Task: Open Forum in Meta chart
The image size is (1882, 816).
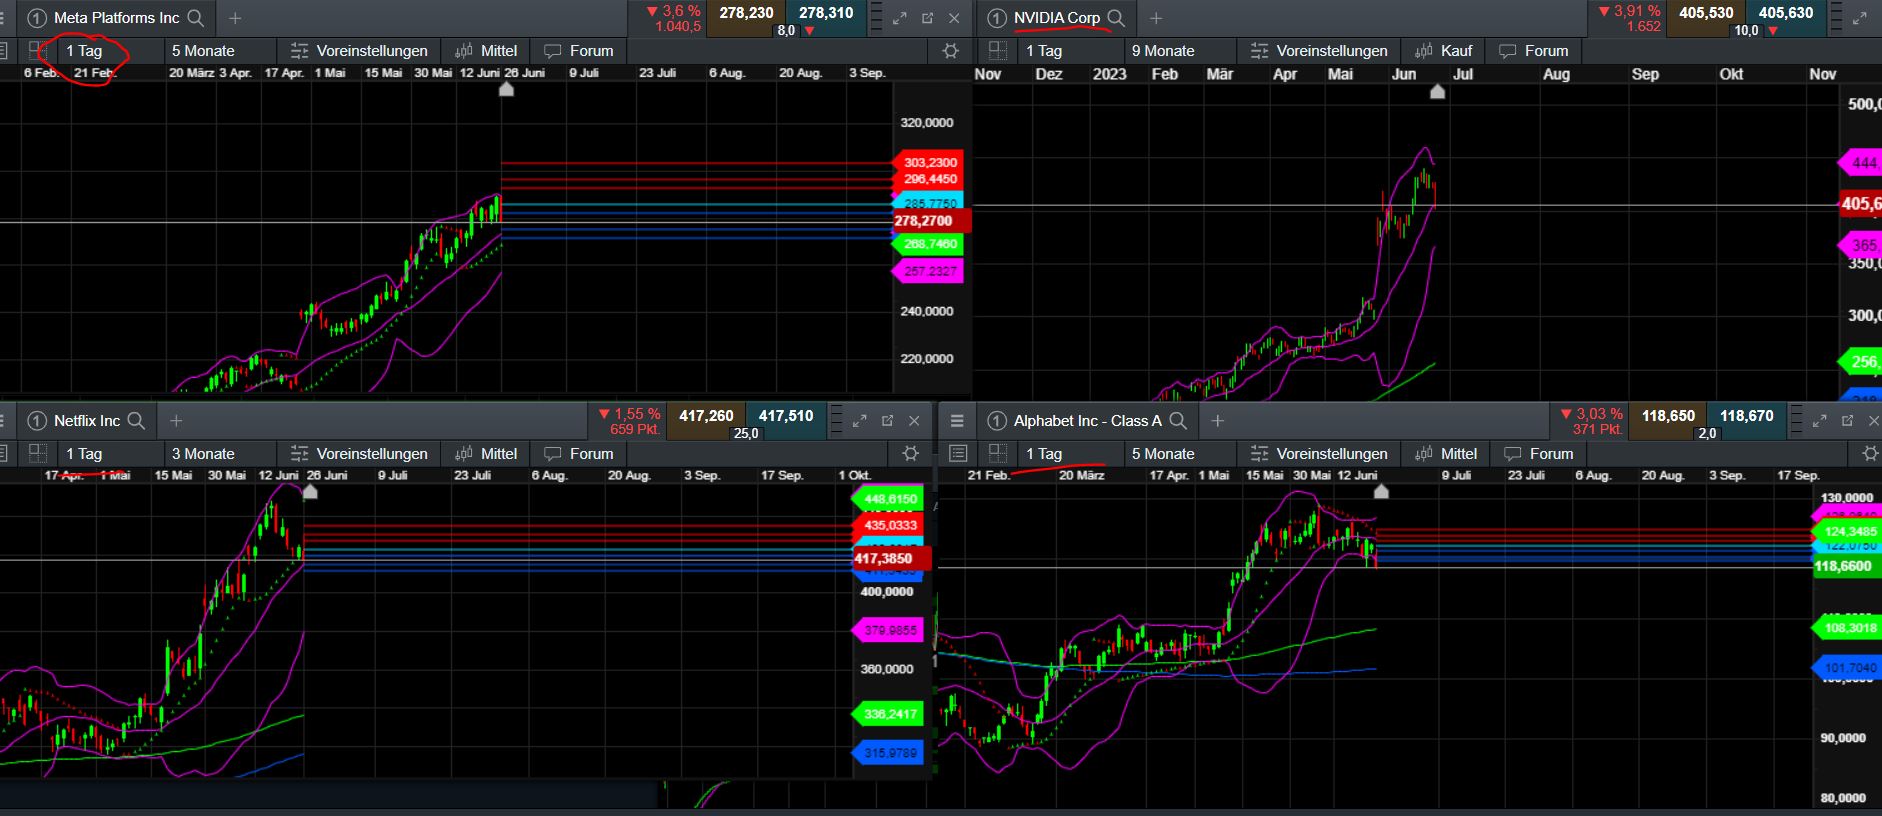Action: click(x=579, y=50)
